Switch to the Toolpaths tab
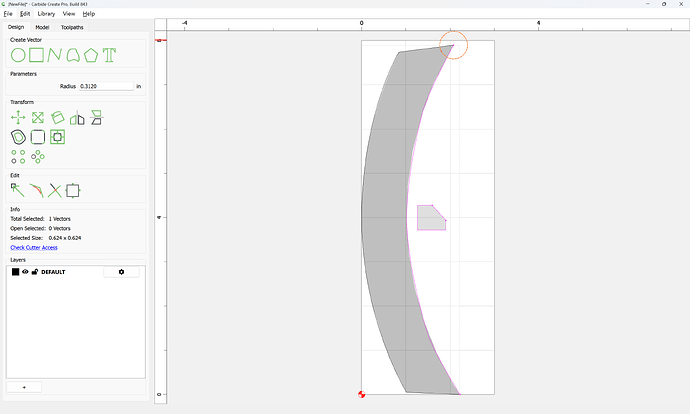 coord(72,27)
